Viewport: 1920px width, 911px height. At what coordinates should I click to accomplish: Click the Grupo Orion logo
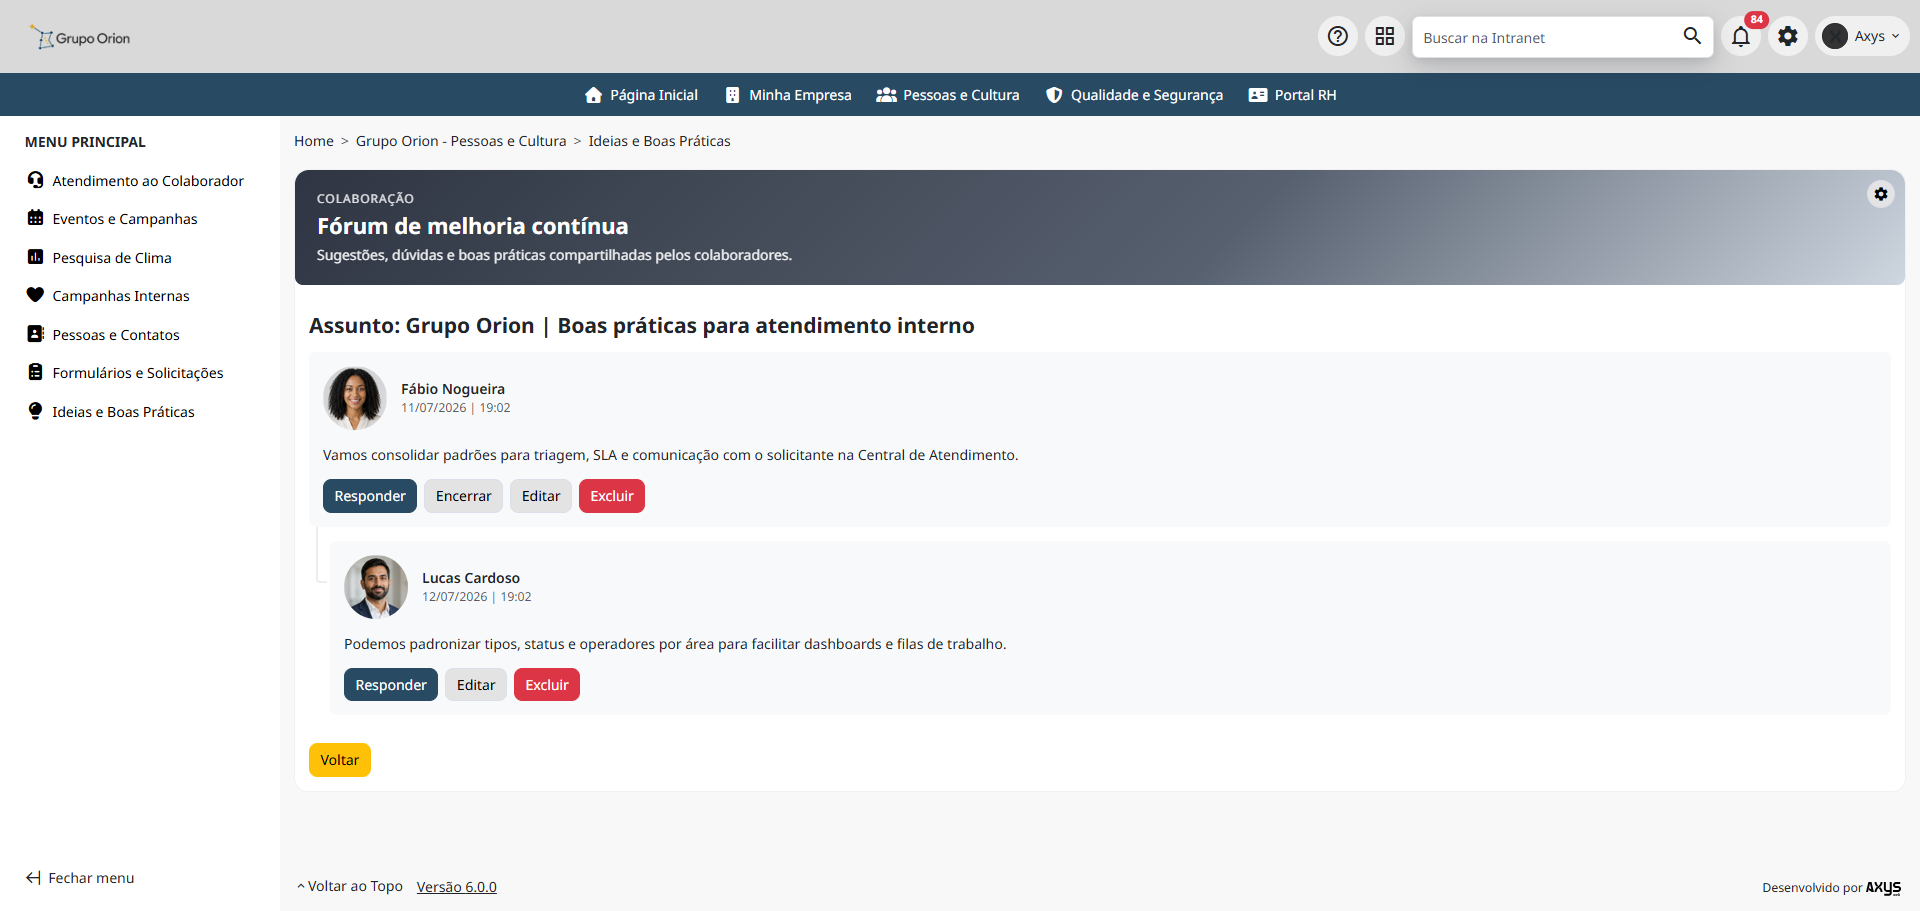pyautogui.click(x=80, y=38)
